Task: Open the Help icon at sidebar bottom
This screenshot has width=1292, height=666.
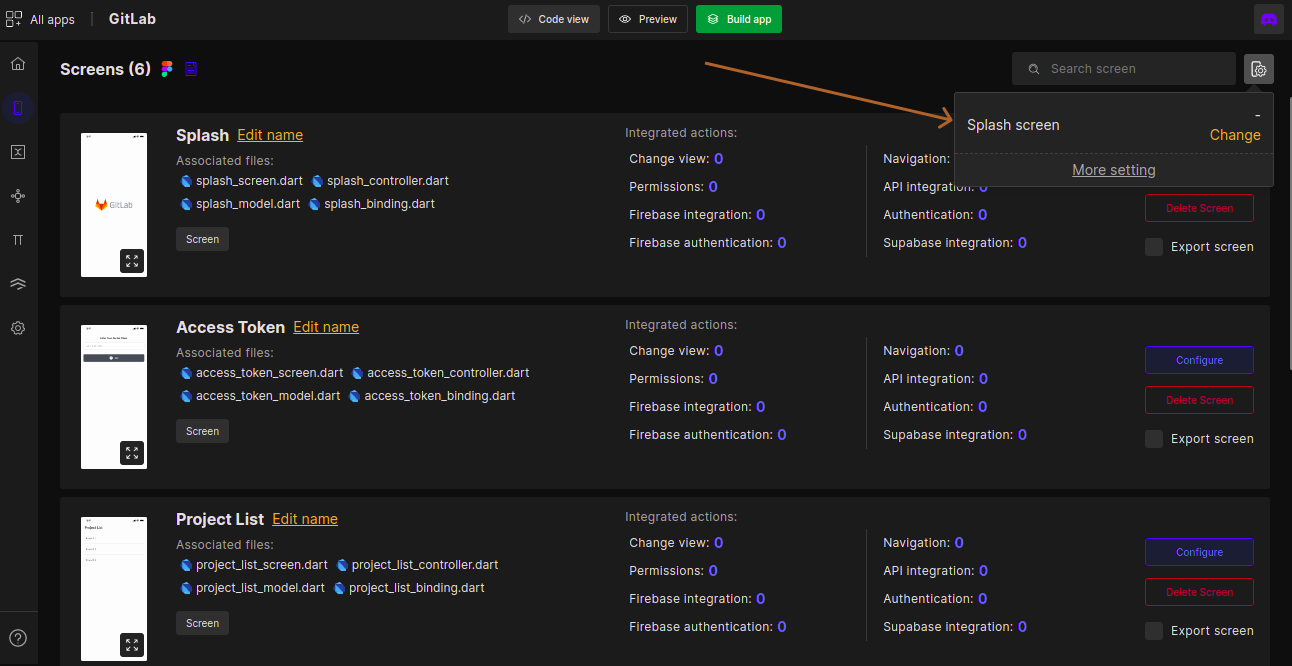Action: [17, 637]
